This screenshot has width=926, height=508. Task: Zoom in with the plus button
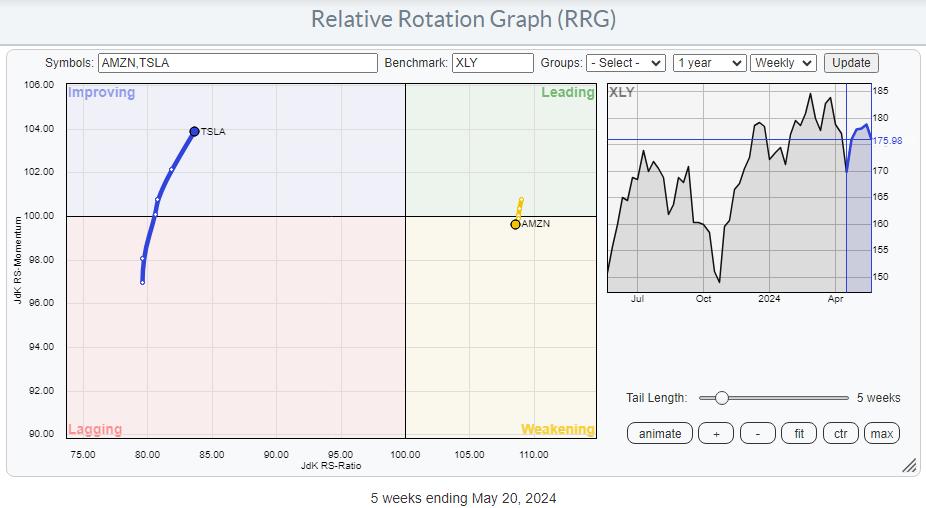tap(716, 433)
